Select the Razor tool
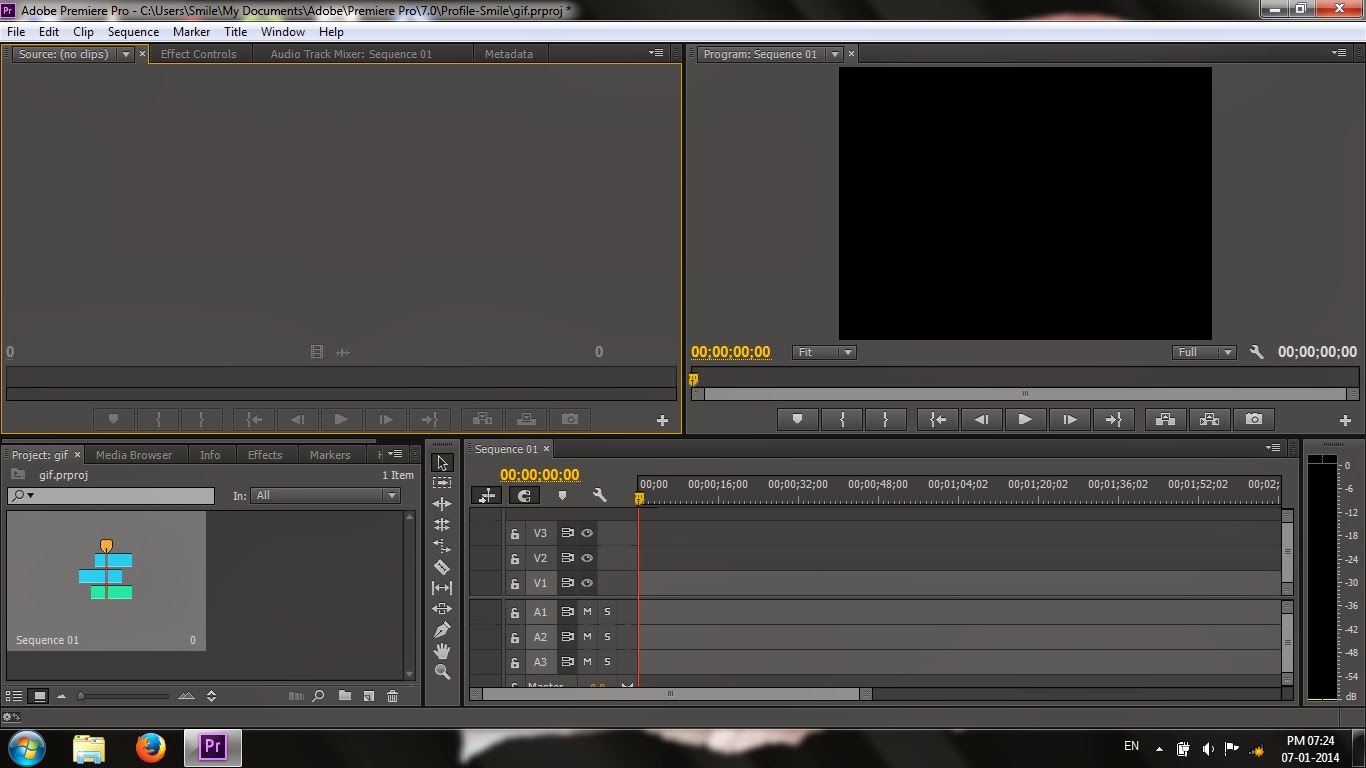The width and height of the screenshot is (1366, 768). pyautogui.click(x=442, y=567)
